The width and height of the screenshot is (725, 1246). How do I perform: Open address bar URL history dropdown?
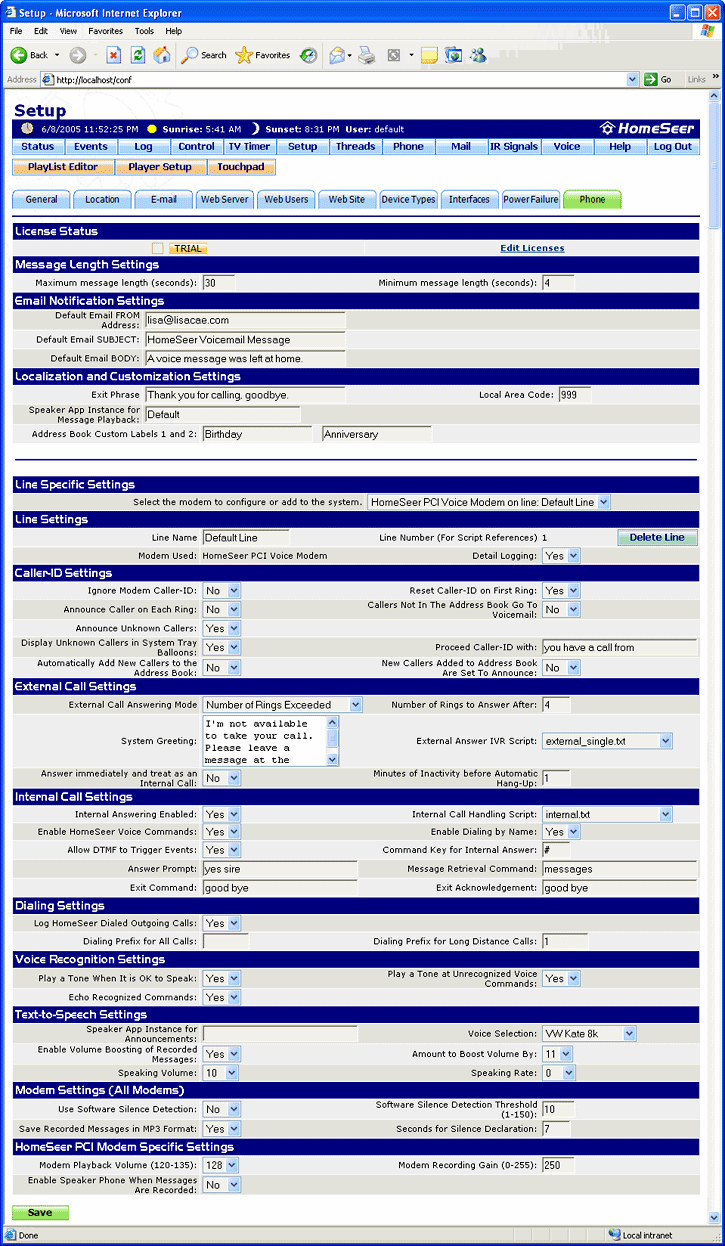[x=633, y=79]
